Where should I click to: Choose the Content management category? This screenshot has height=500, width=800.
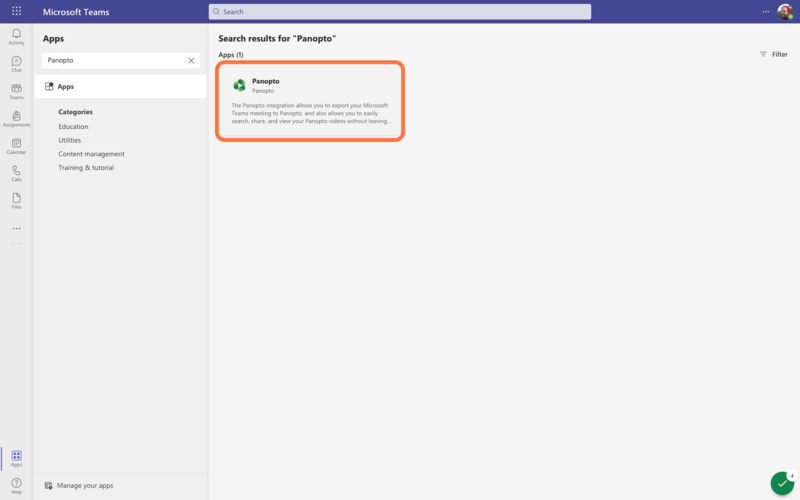pyautogui.click(x=91, y=154)
